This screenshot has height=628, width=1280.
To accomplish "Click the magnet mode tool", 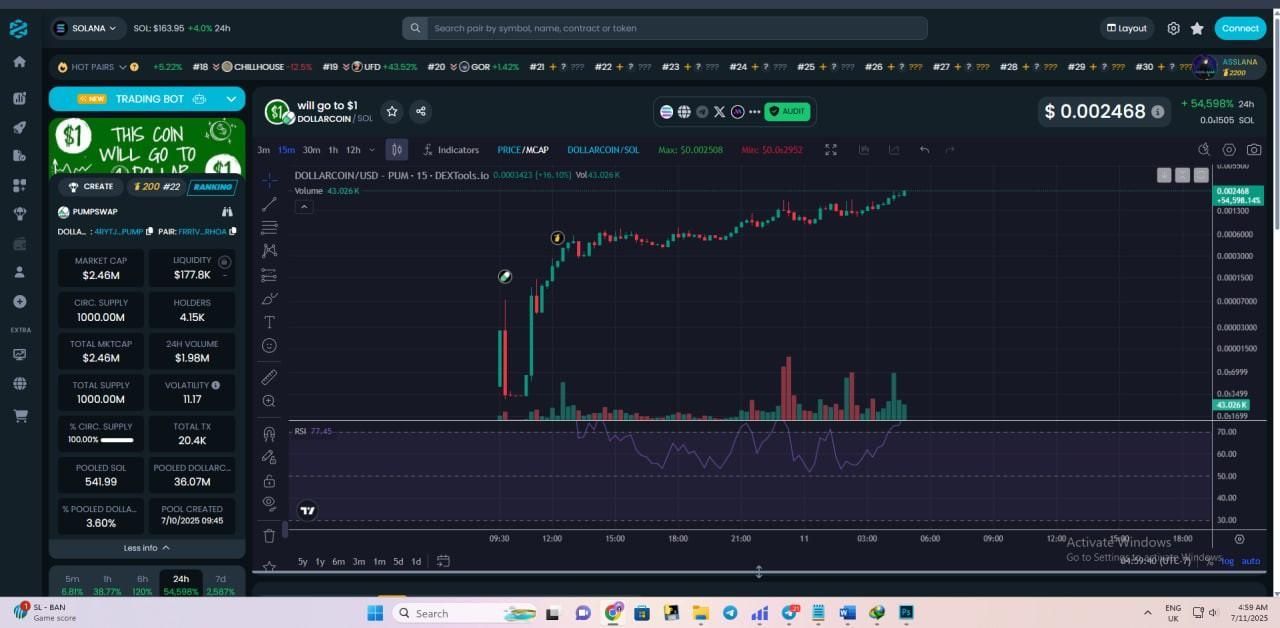I will click(x=269, y=434).
